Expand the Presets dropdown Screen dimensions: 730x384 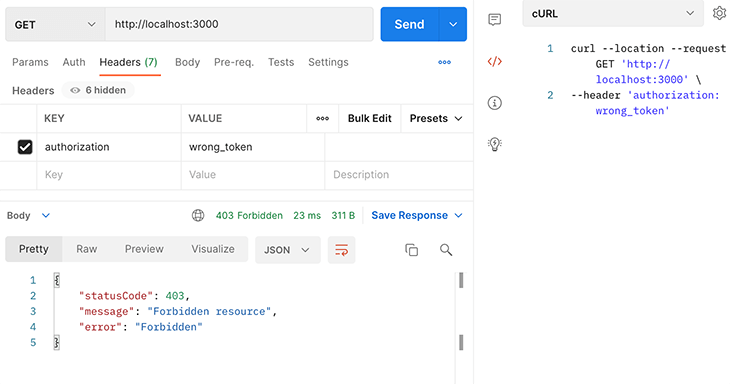click(x=436, y=119)
